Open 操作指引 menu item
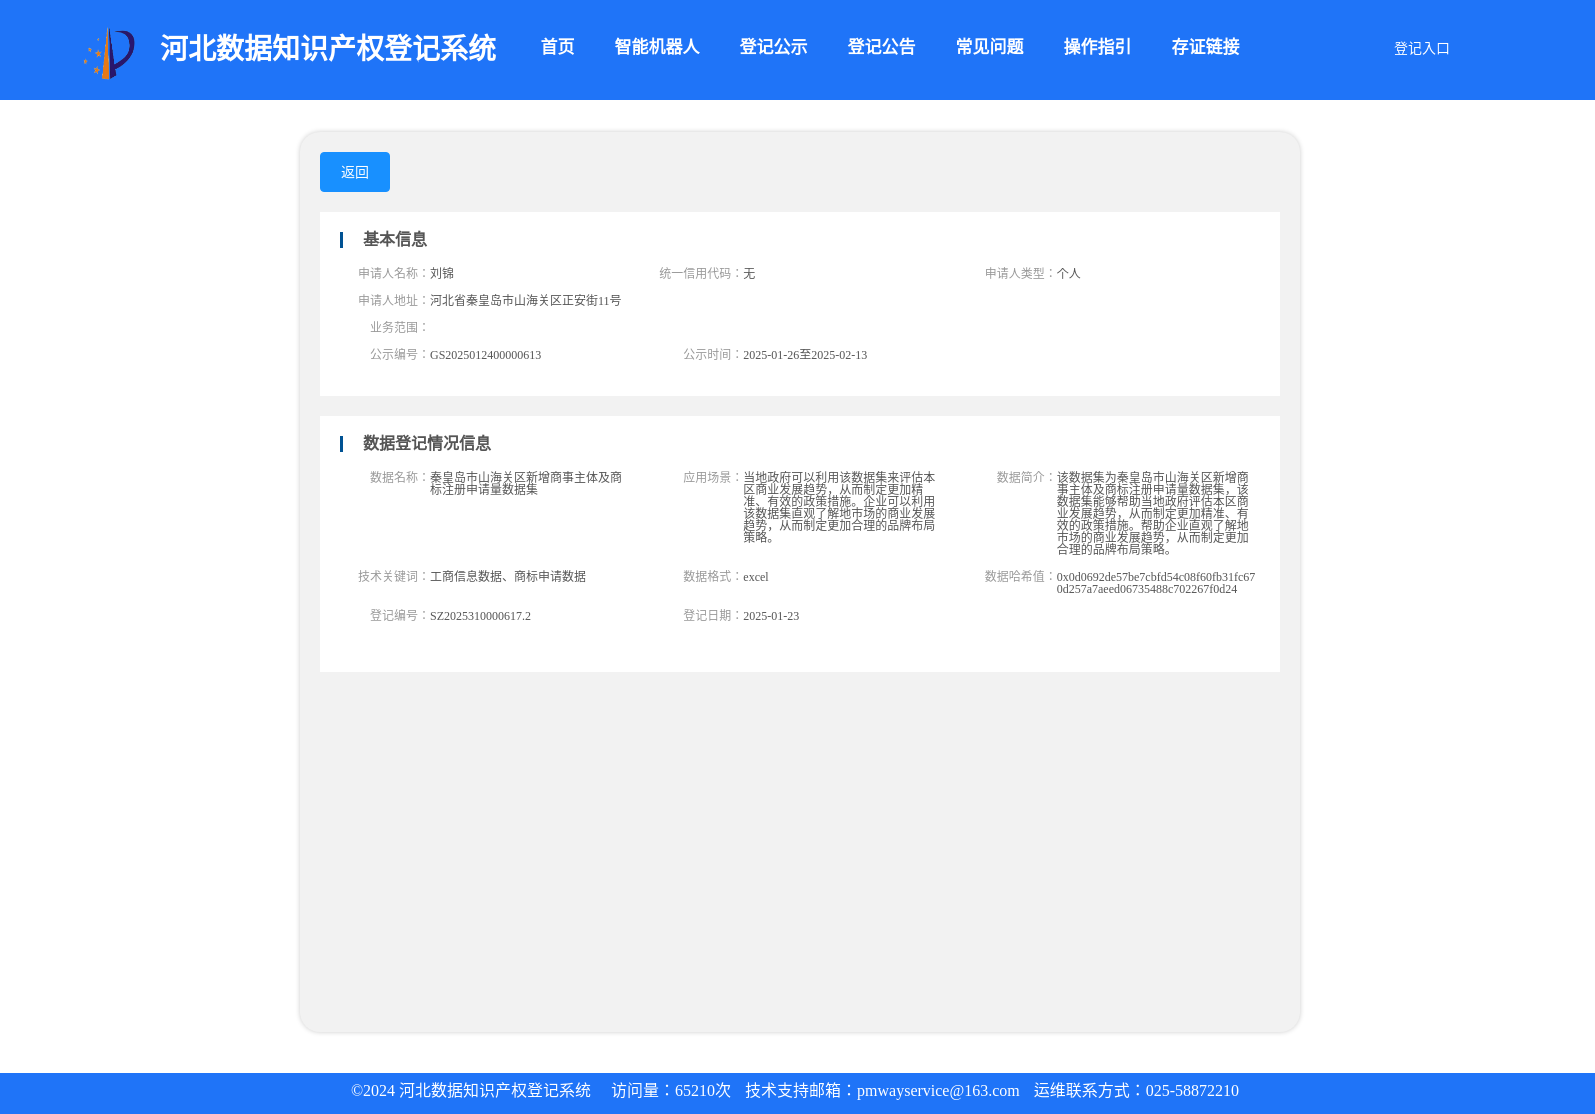This screenshot has width=1595, height=1114. click(1097, 47)
